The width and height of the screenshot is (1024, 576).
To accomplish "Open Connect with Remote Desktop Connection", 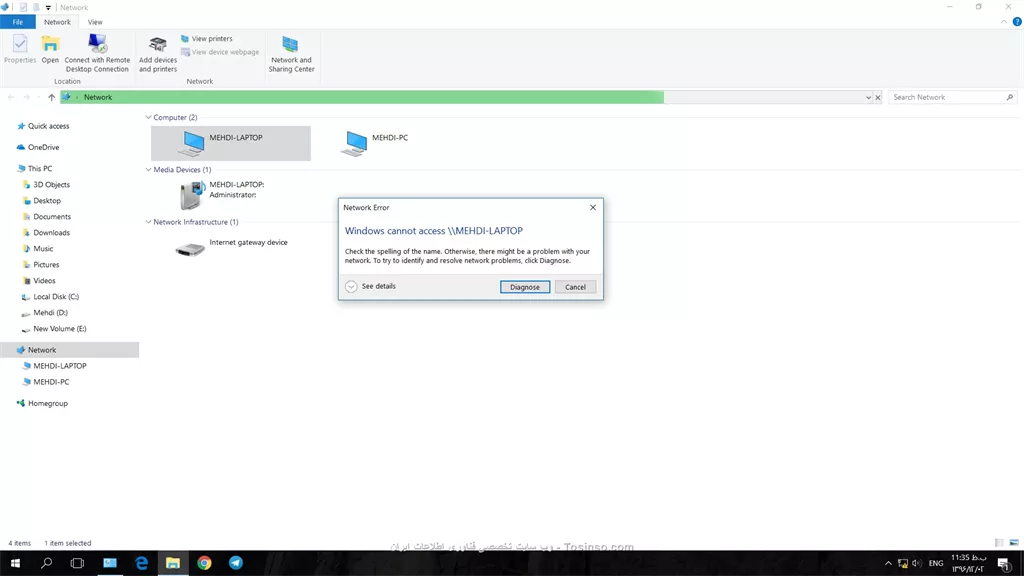I will click(x=97, y=53).
